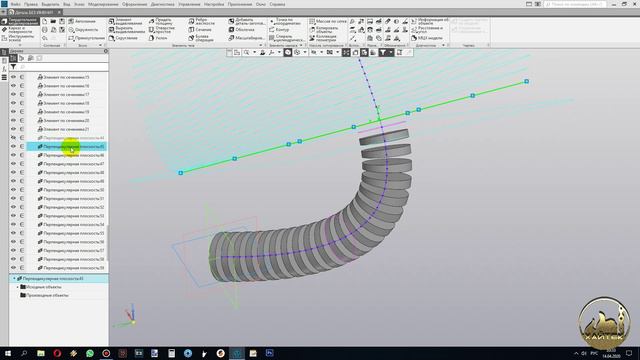Select the Окружность circle tool
Viewport: 640px width, 360px height.
83,30
